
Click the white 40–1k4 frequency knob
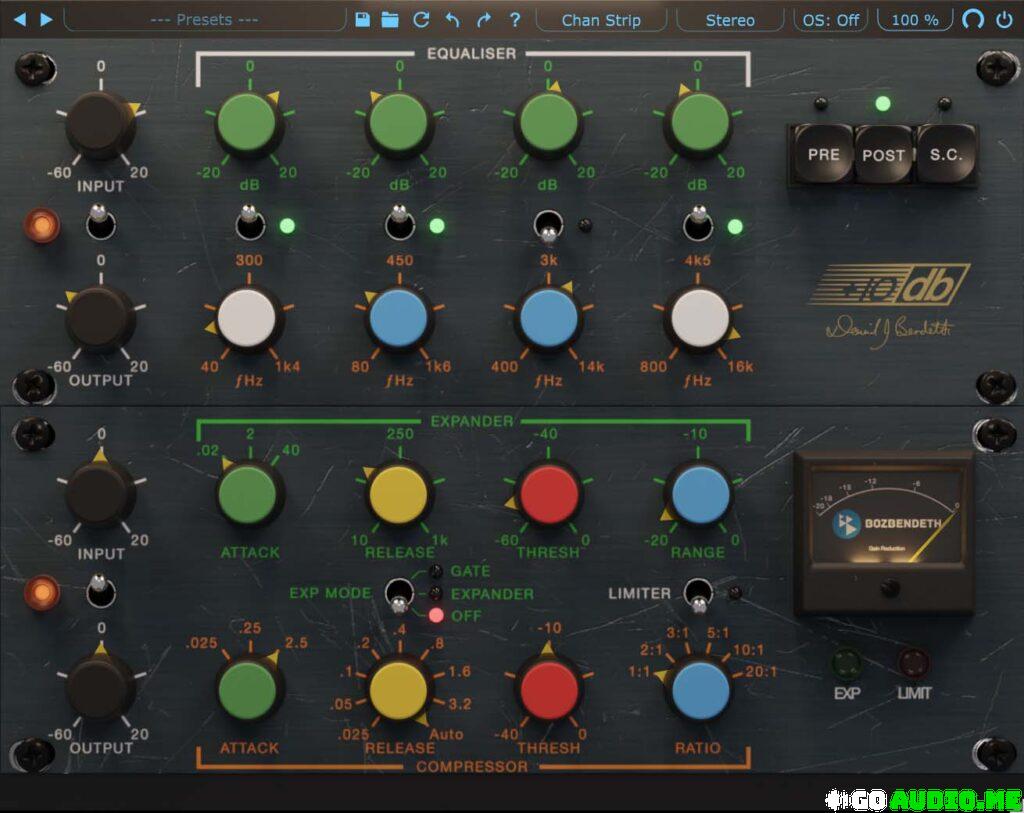[247, 319]
